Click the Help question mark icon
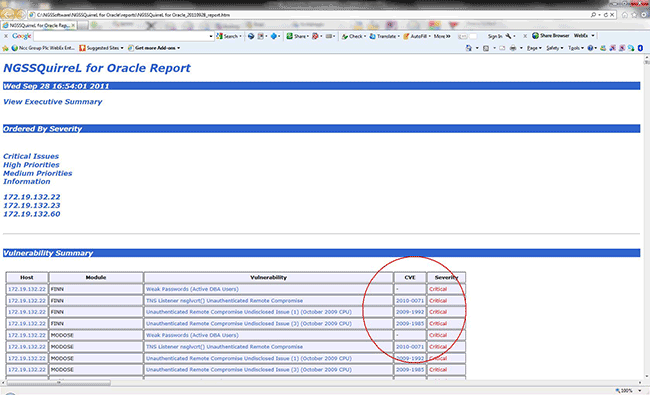This screenshot has height=395, width=650. click(x=590, y=48)
